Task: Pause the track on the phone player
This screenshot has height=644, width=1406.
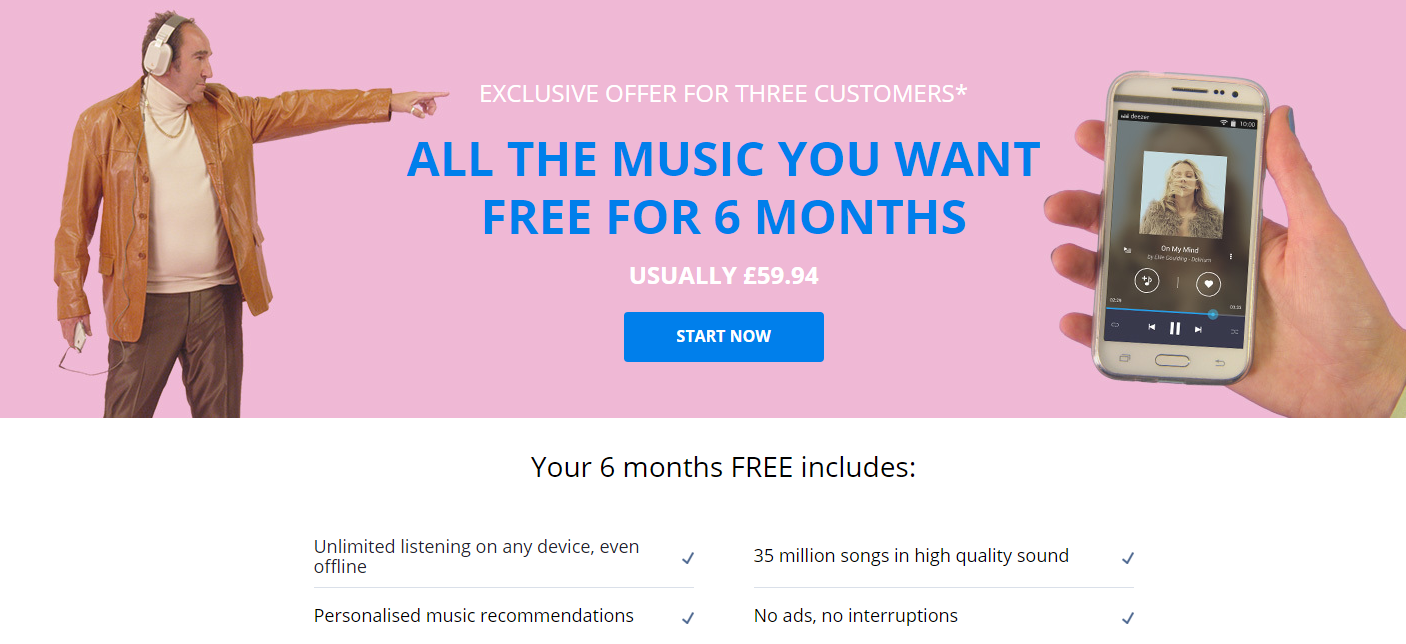Action: (x=1175, y=328)
